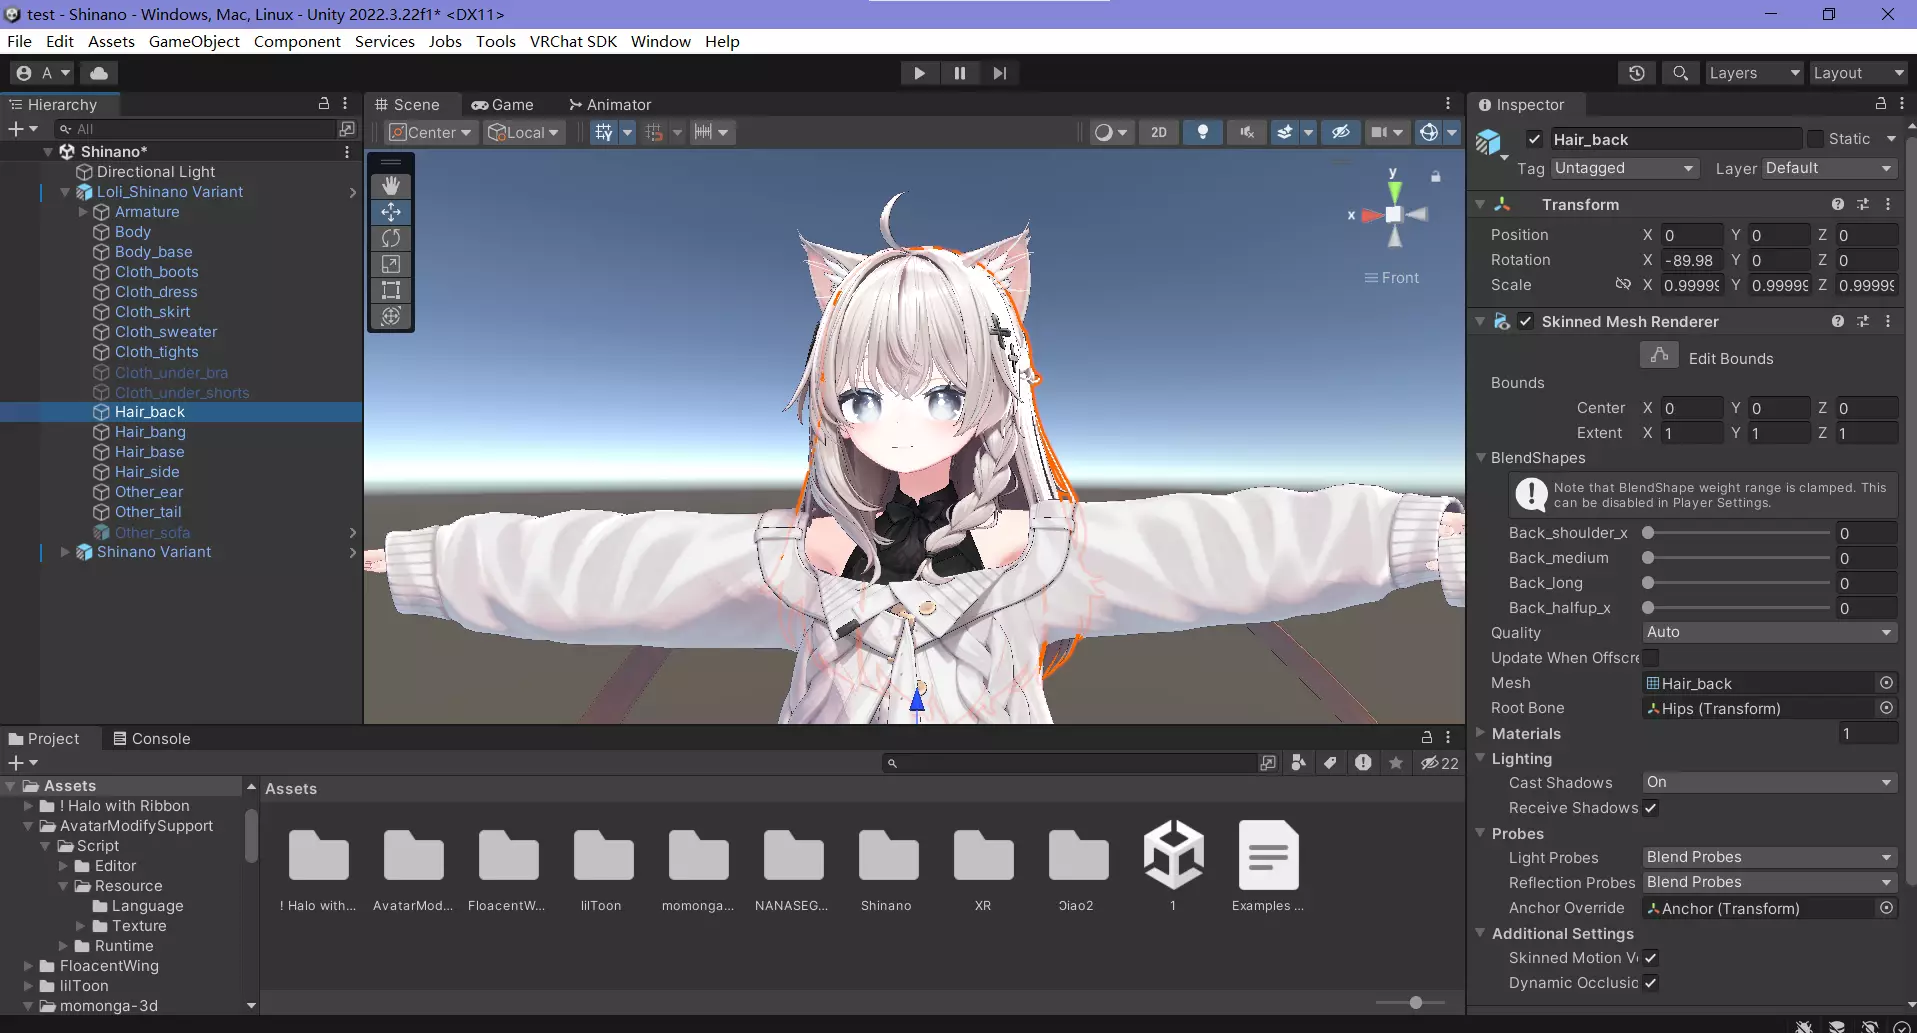The width and height of the screenshot is (1917, 1033).
Task: Pick Root Bone object selector circle
Action: [1886, 708]
